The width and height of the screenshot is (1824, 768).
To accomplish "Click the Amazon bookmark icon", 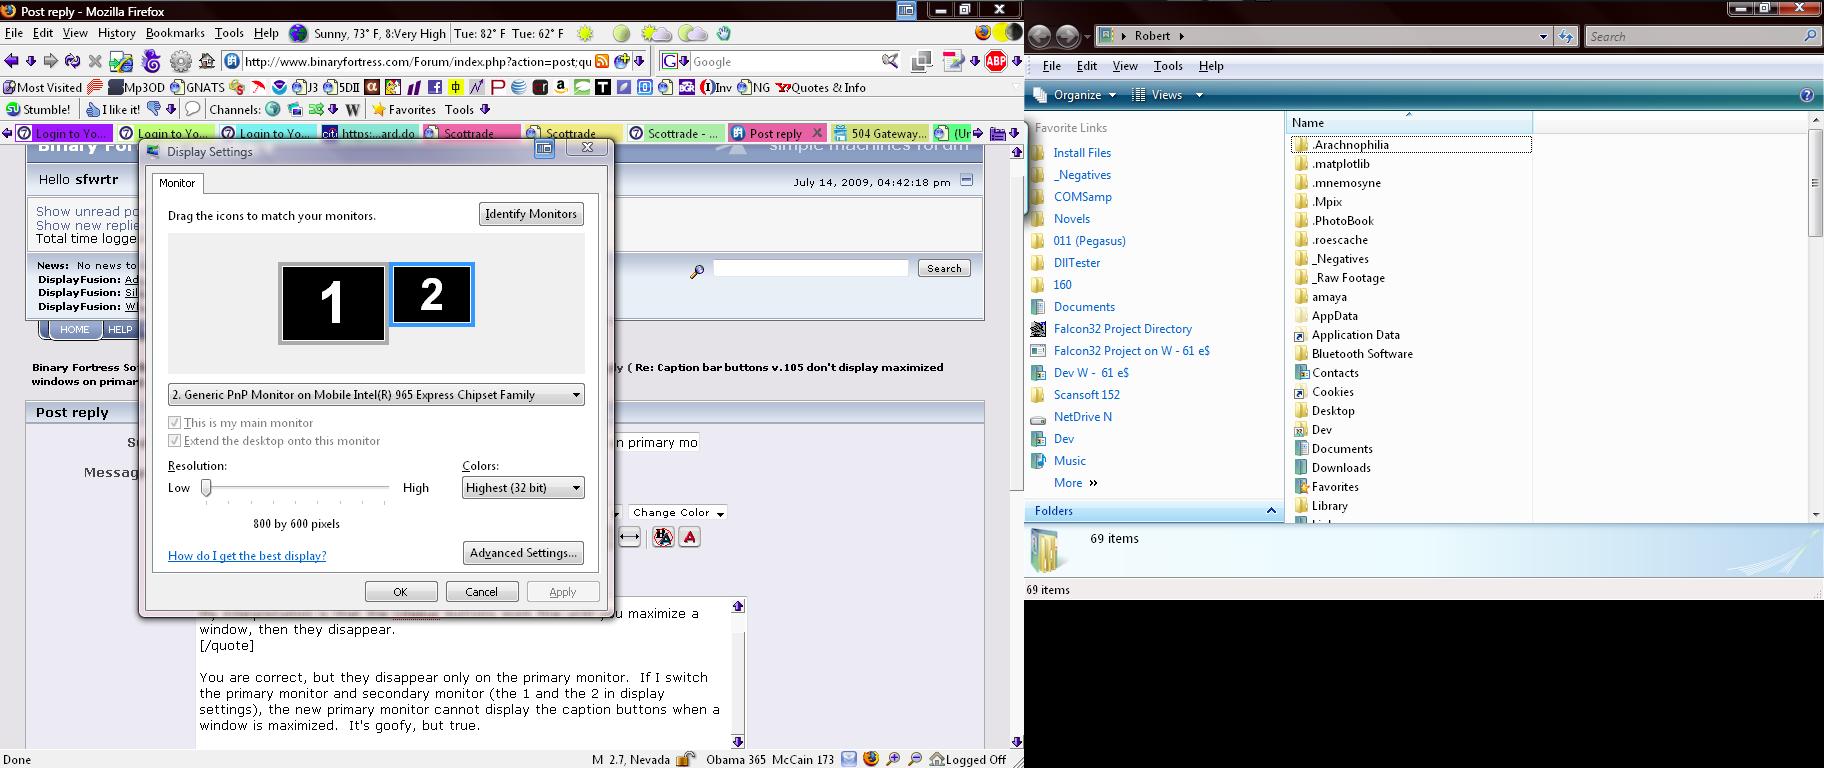I will pos(560,88).
